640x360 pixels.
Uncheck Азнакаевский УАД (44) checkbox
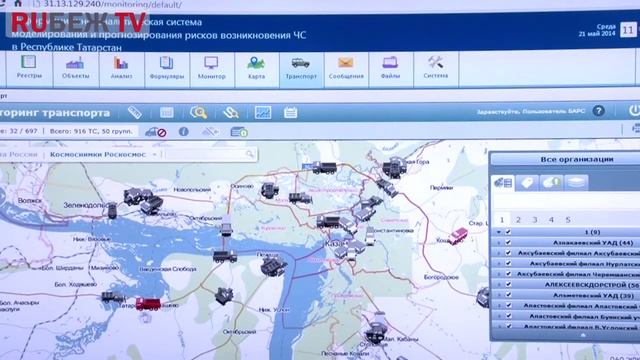[508, 242]
